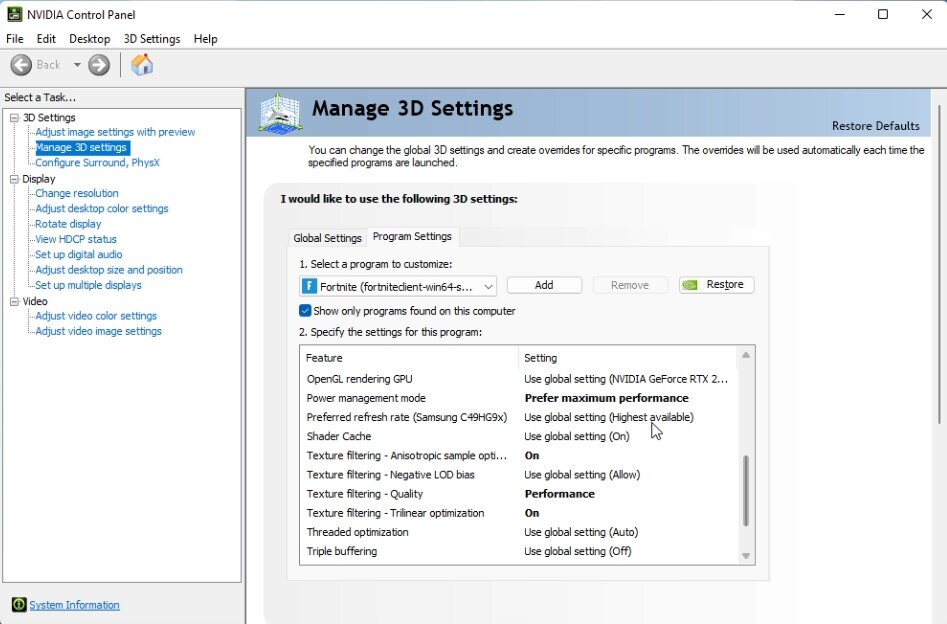Open the program selection dropdown
Image resolution: width=947 pixels, height=624 pixels.
point(488,286)
